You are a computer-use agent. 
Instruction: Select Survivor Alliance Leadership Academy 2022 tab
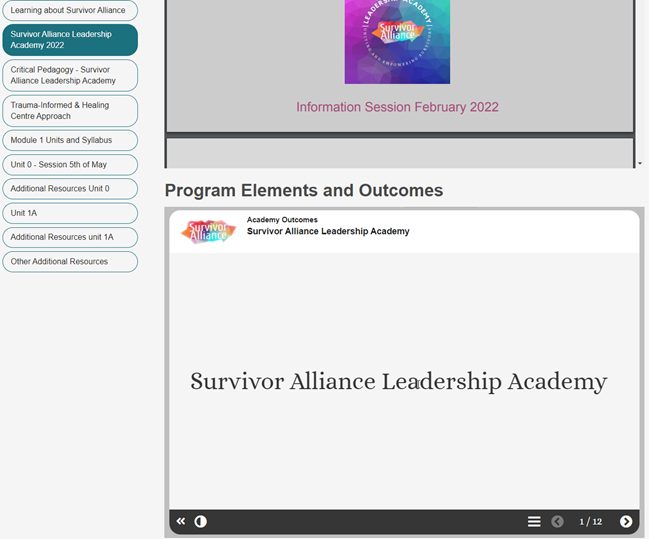70,40
